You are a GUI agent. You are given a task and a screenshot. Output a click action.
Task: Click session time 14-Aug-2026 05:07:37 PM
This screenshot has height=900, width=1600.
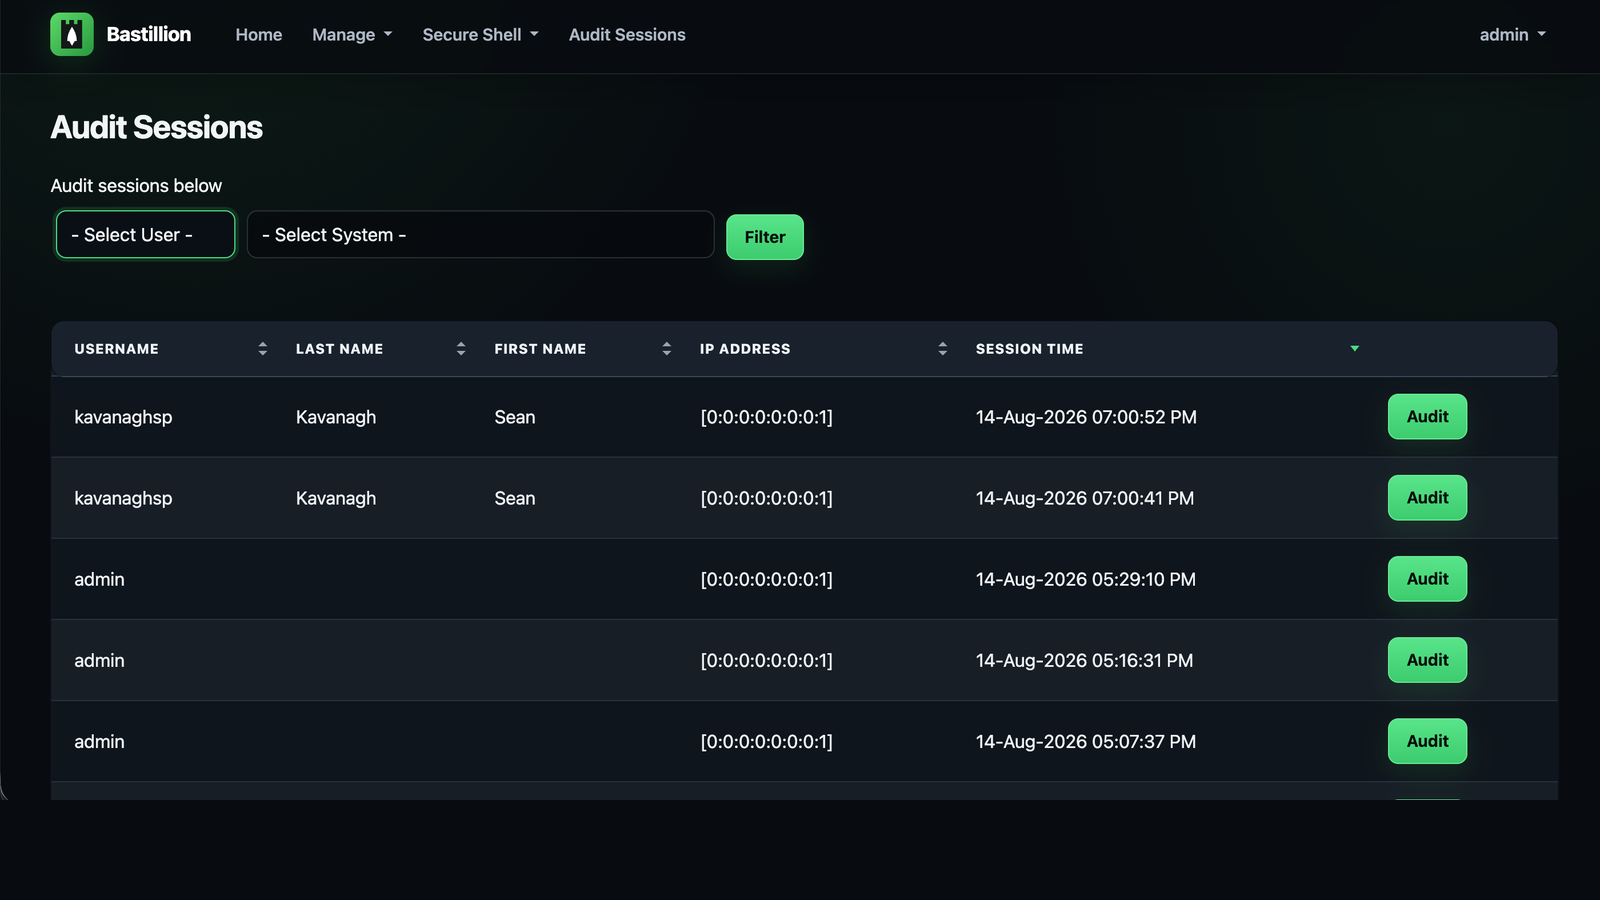1086,741
